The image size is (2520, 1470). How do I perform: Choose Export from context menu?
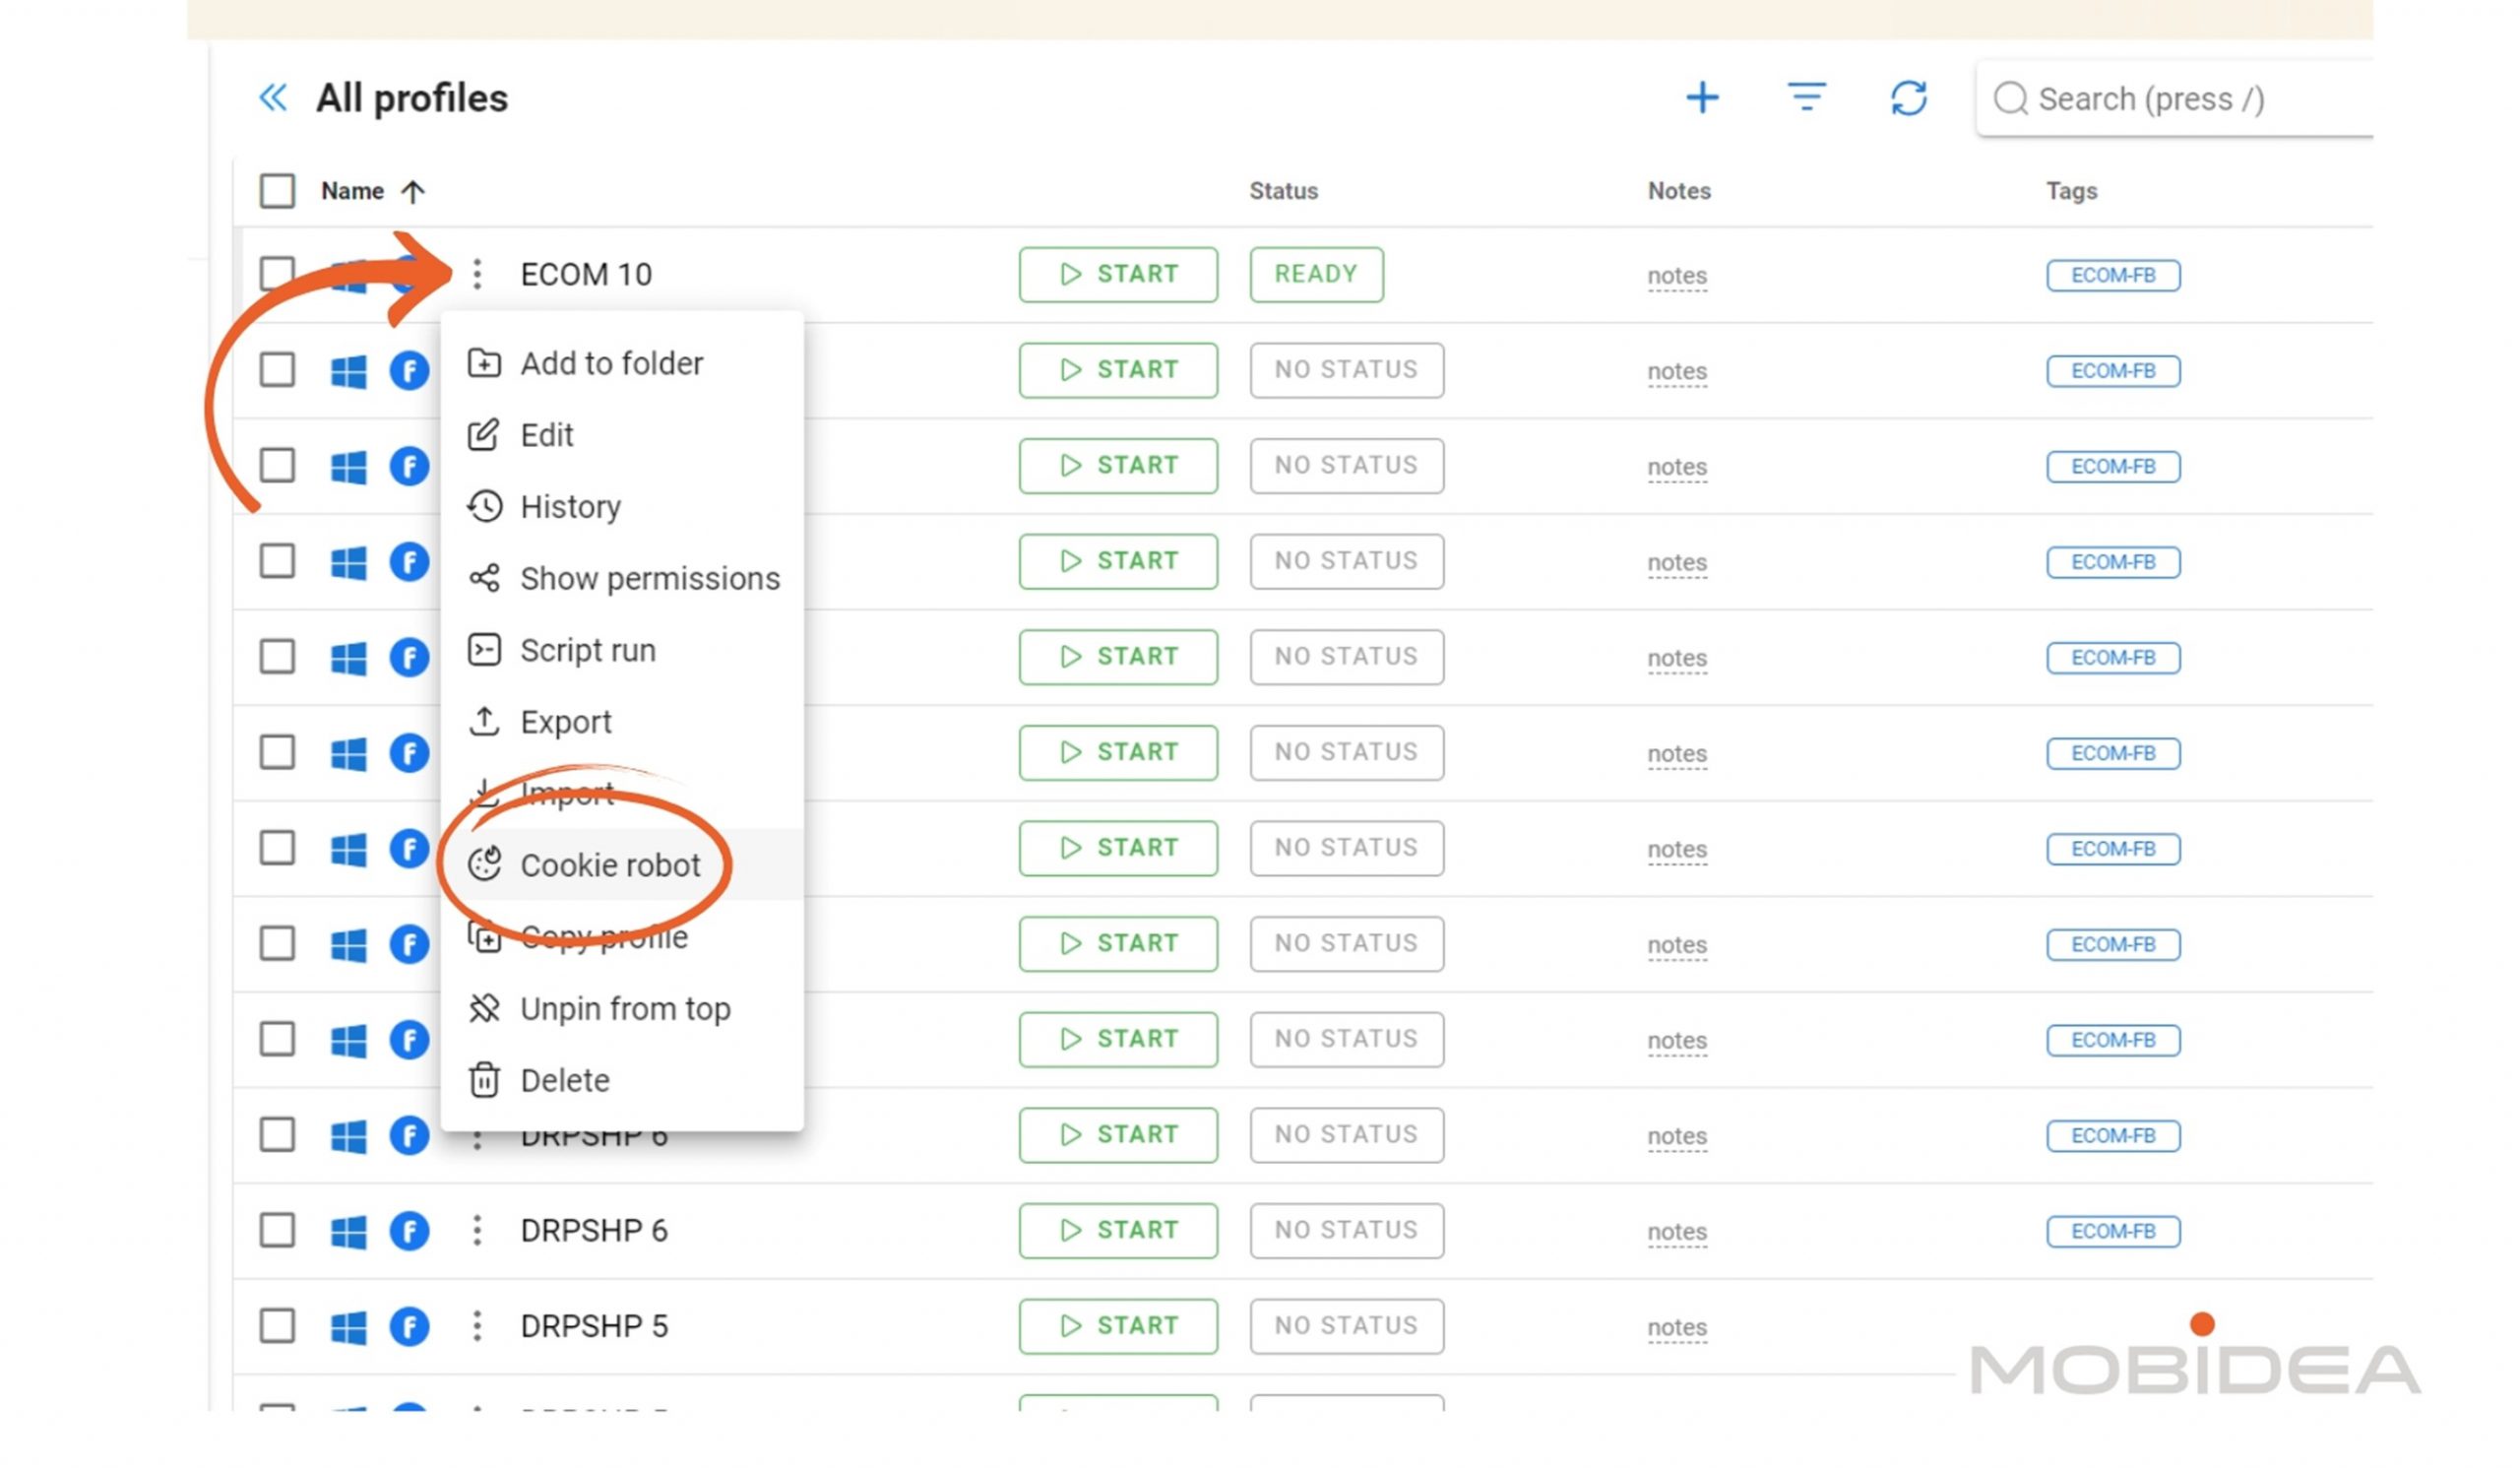[x=622, y=722]
